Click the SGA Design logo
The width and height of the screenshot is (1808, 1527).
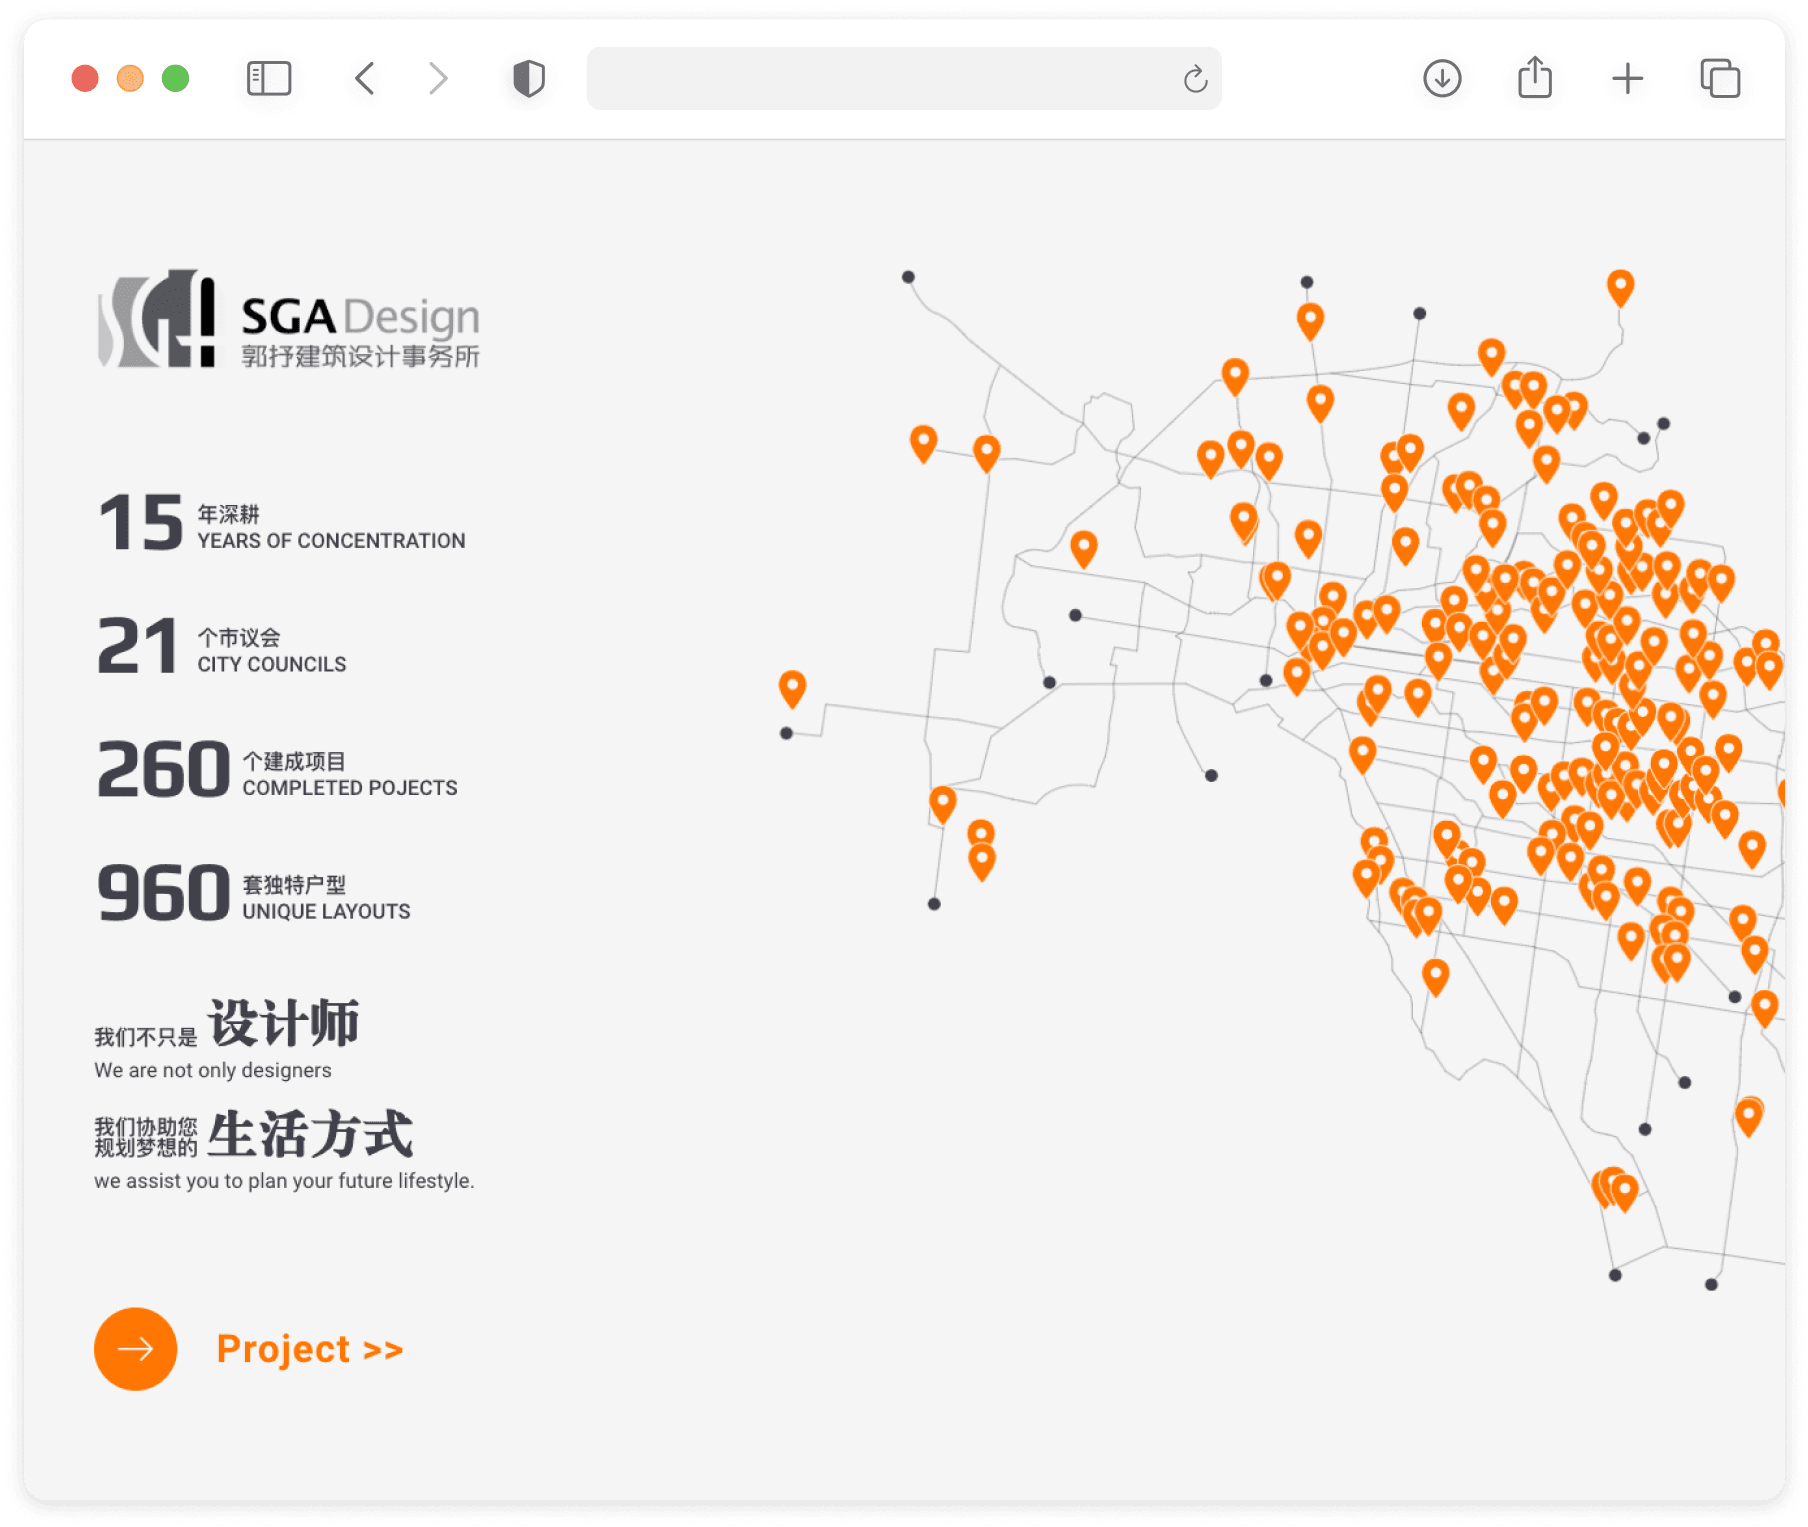point(289,319)
